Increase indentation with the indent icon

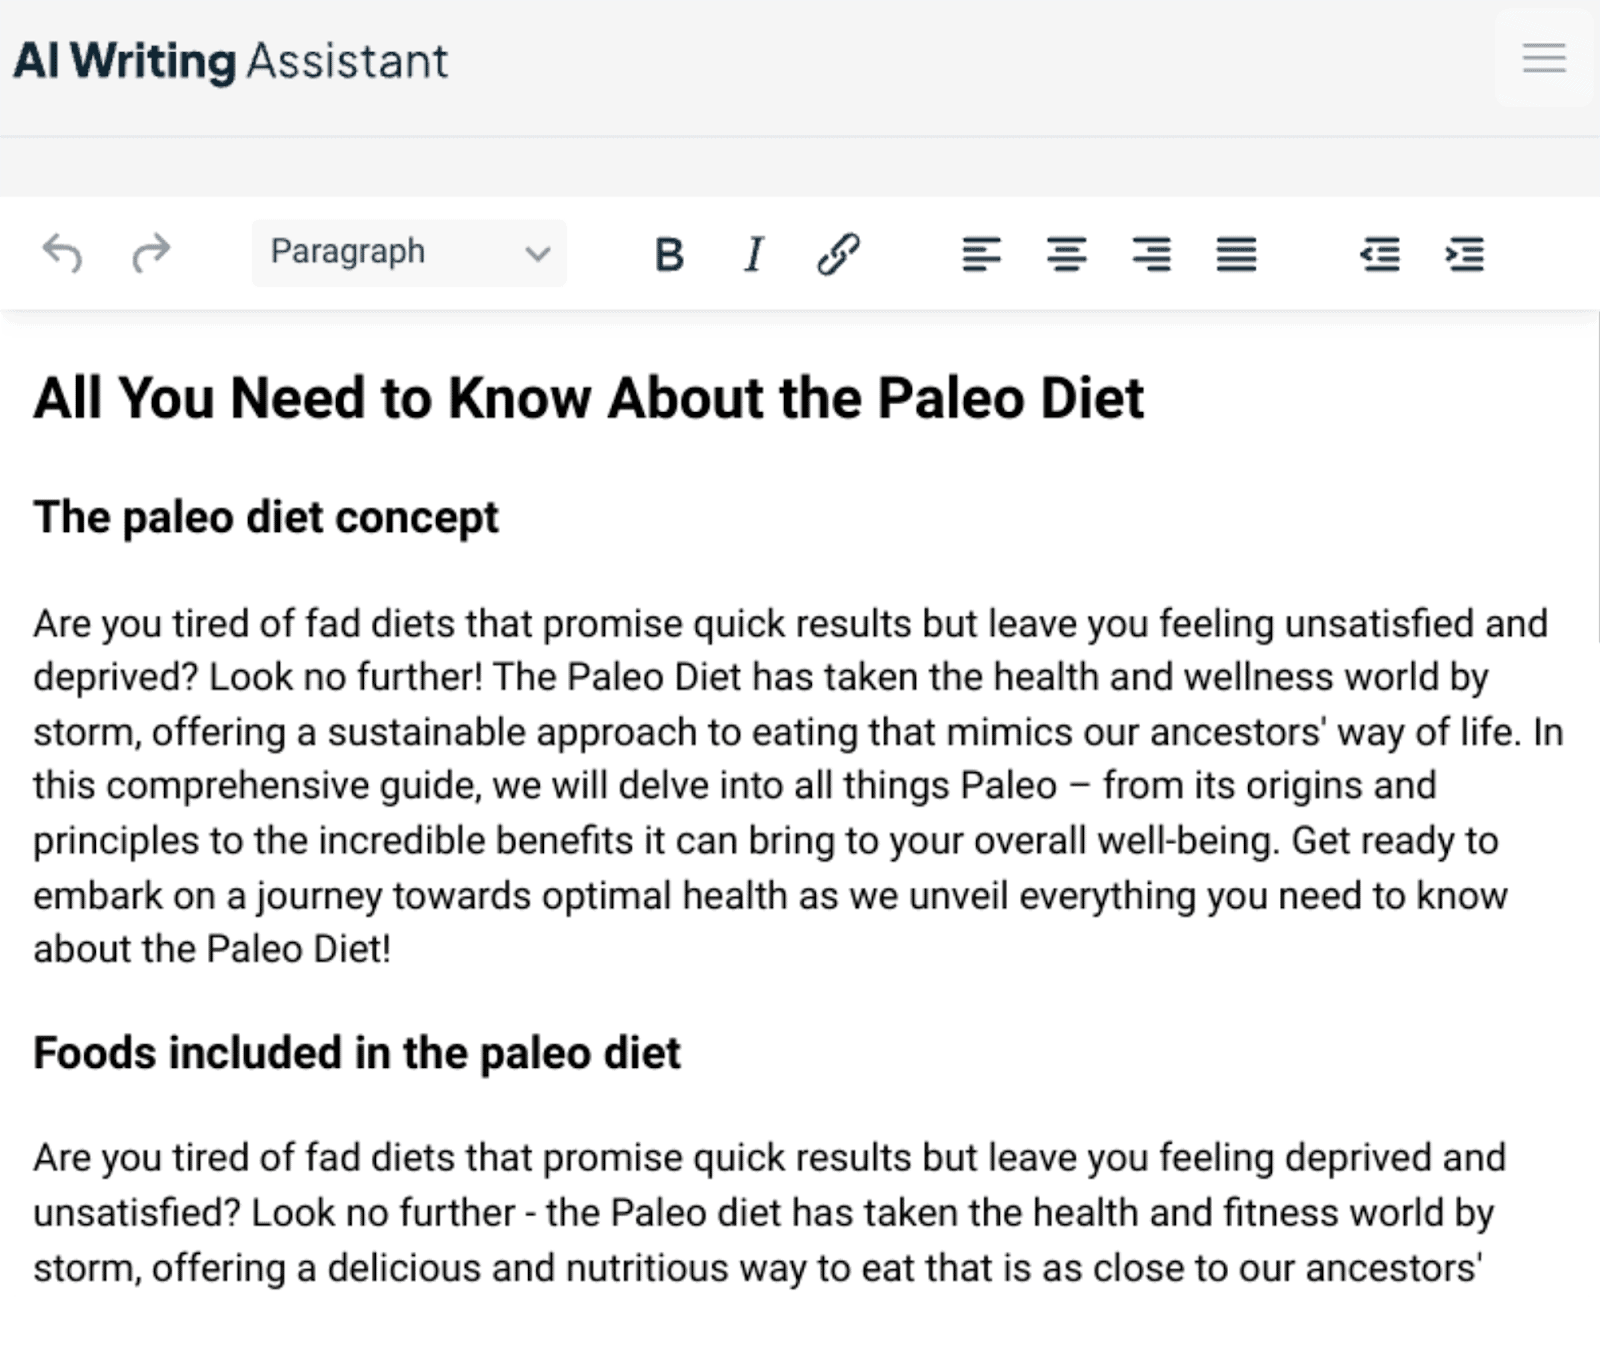coord(1464,253)
